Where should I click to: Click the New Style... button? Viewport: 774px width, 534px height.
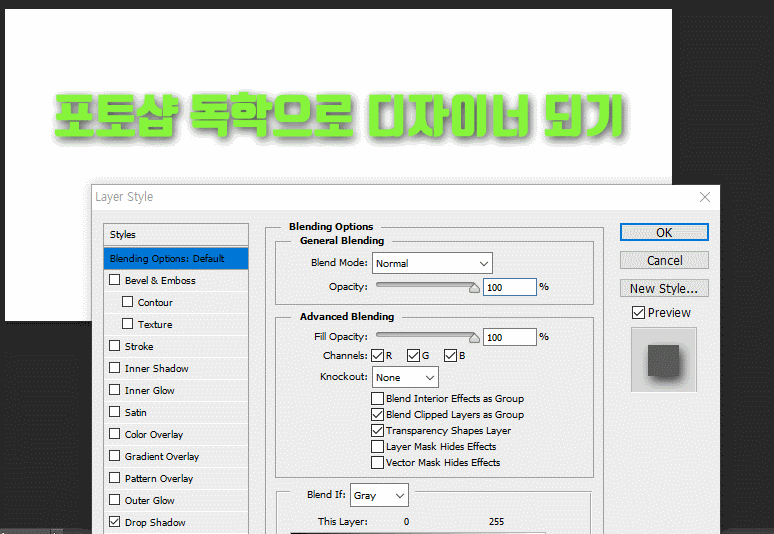coord(664,288)
